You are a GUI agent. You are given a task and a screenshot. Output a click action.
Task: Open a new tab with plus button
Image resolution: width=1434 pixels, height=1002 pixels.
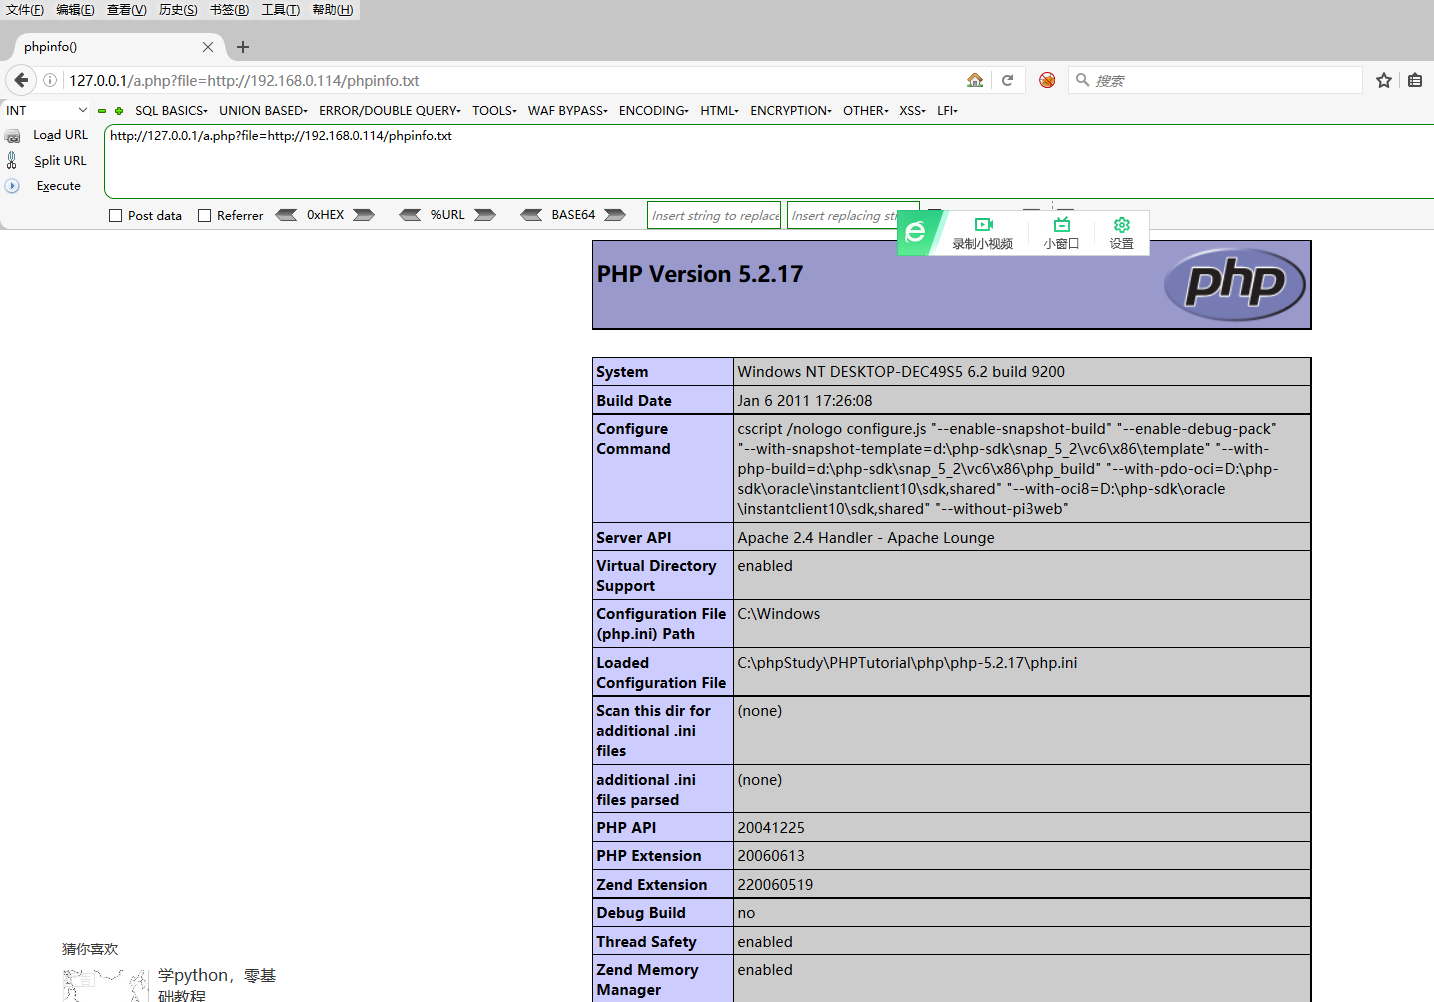click(243, 47)
